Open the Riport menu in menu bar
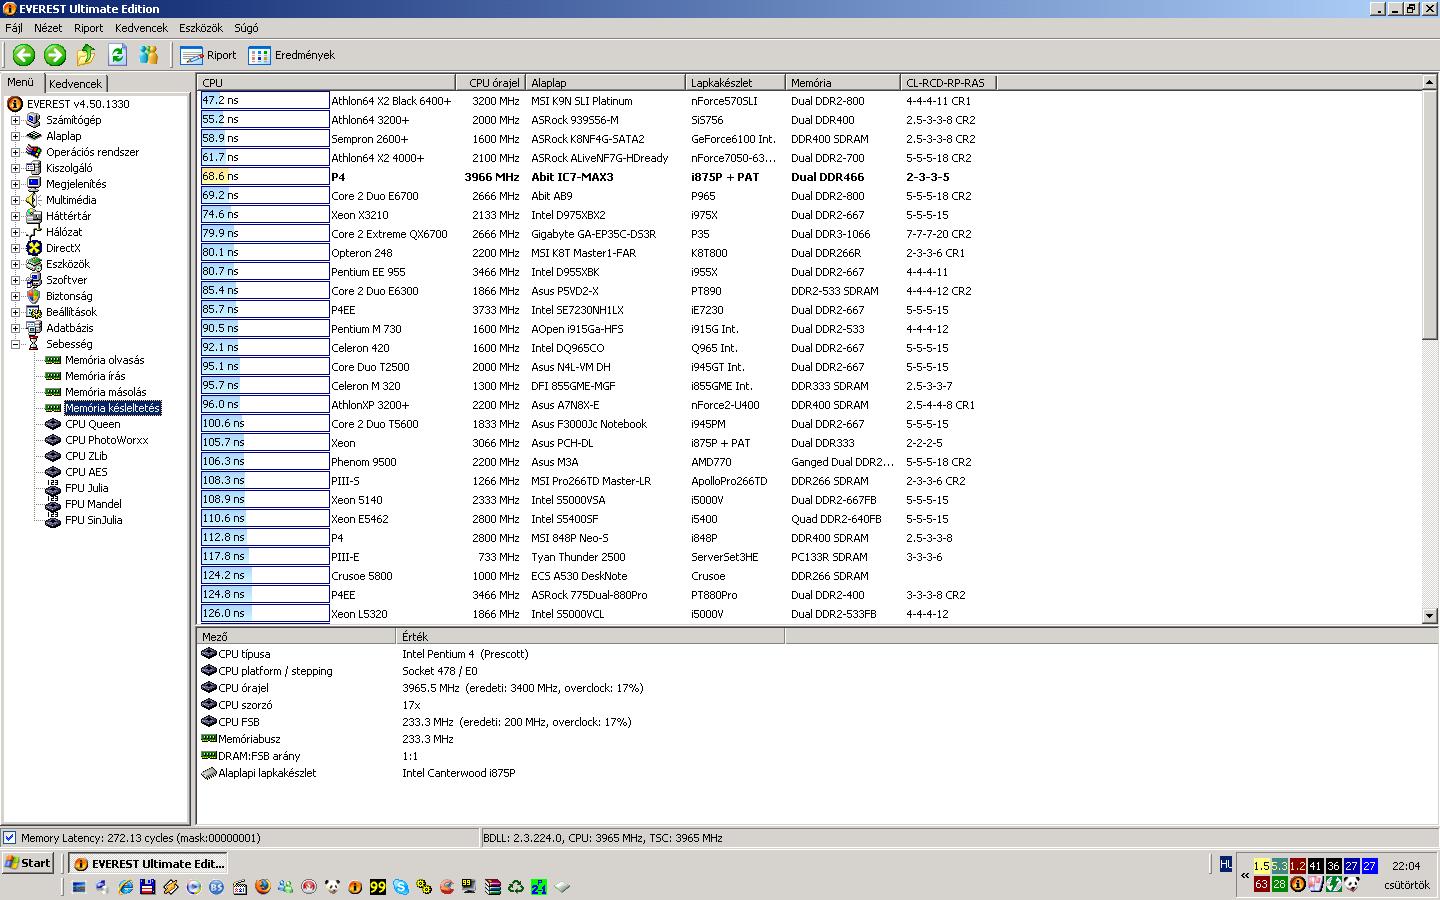Viewport: 1440px width, 900px height. (x=88, y=28)
